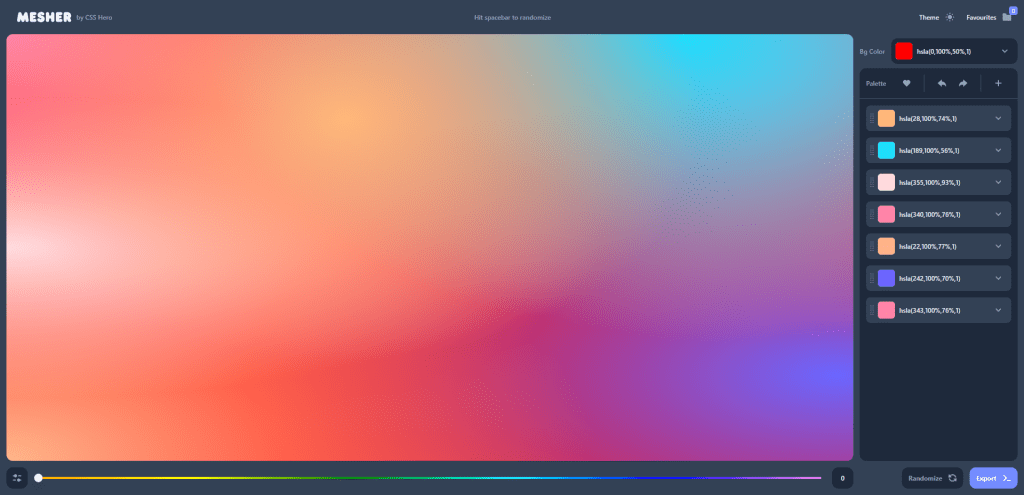Click the Favourites count badge
Image resolution: width=1024 pixels, height=495 pixels.
coord(1013,10)
